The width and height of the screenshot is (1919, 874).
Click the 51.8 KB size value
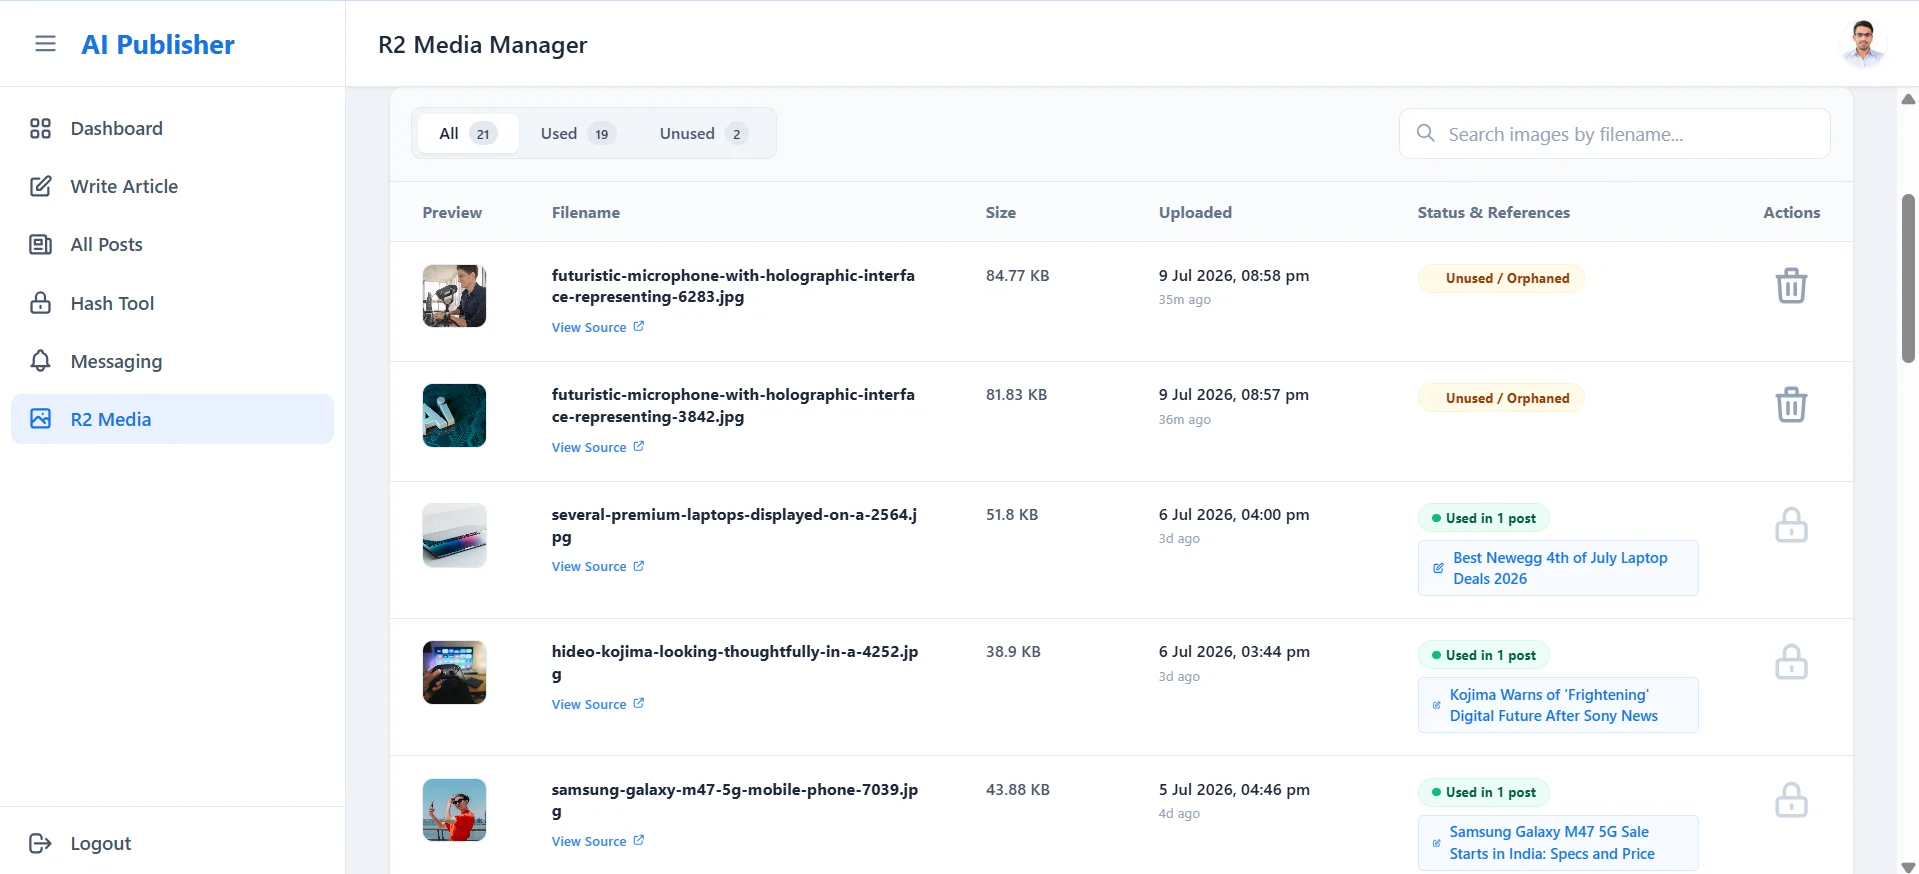1012,515
